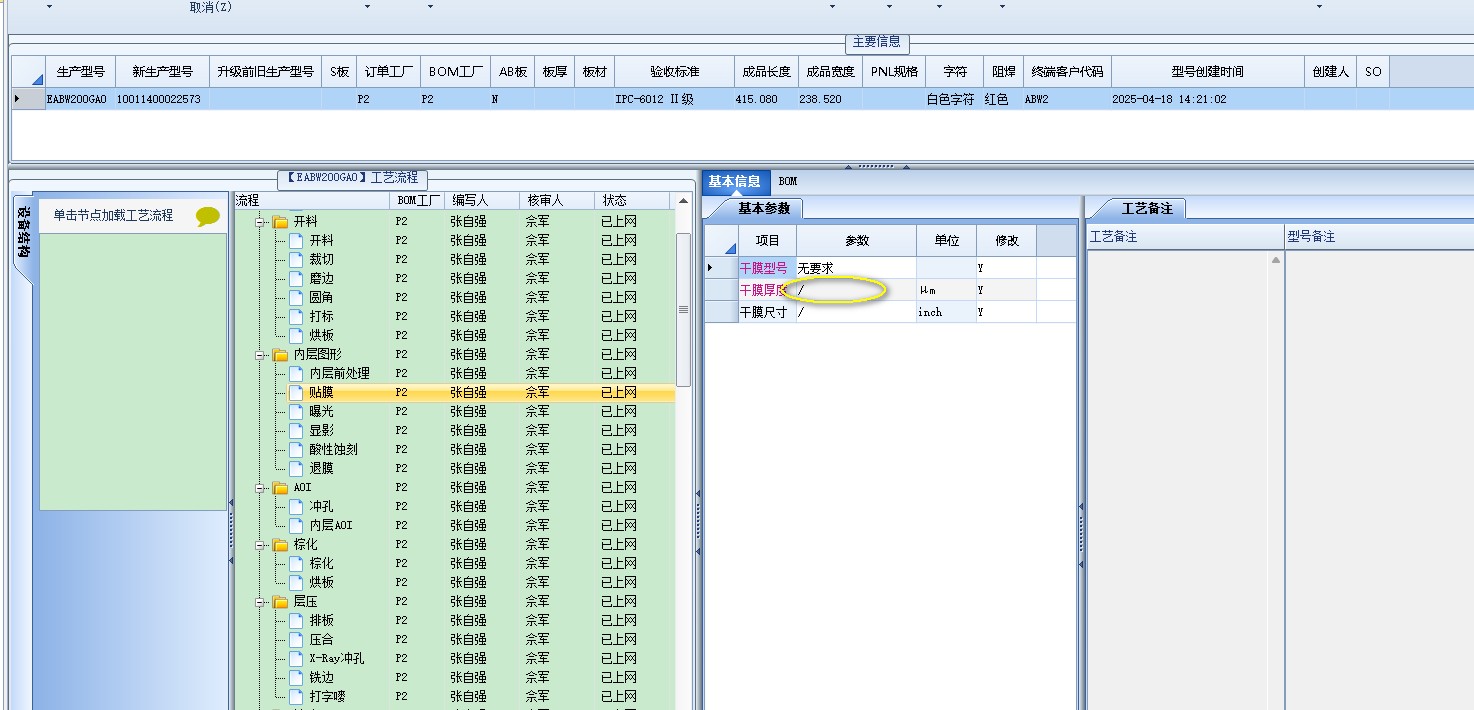
Task: Click the 单击节点加载工艺流程 label
Action: coord(113,215)
